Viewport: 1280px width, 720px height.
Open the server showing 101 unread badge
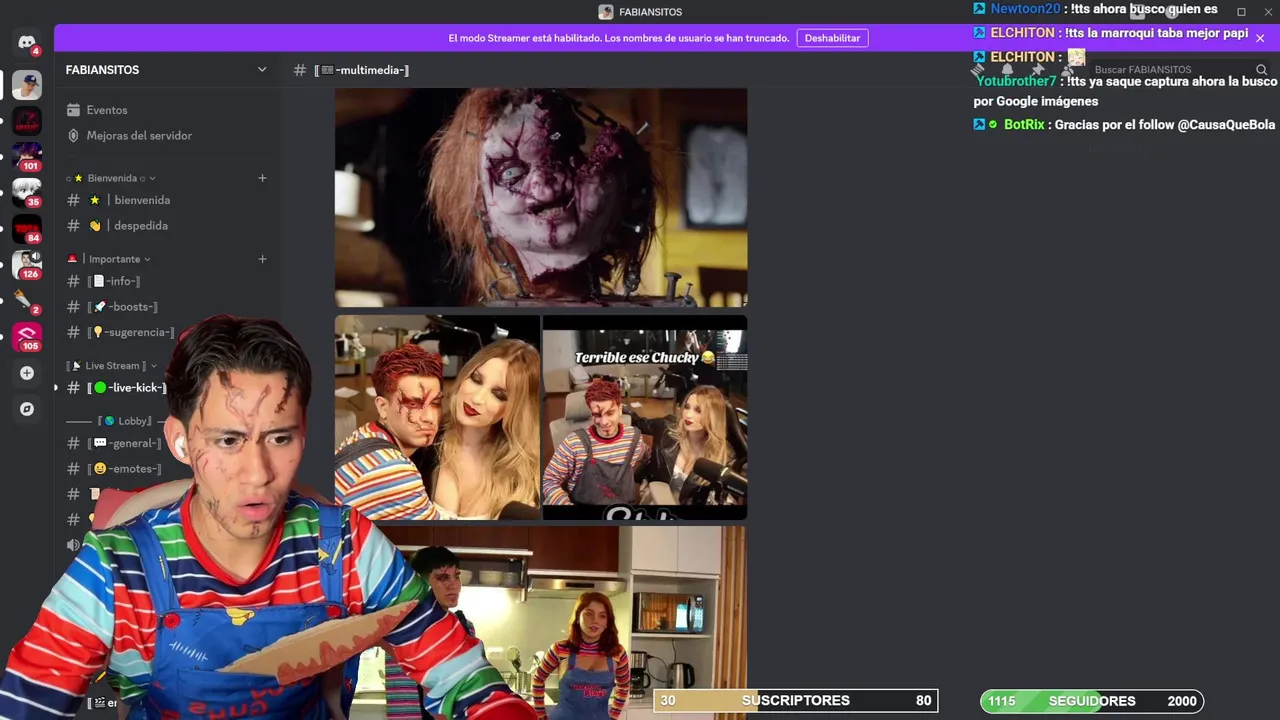coord(27,157)
